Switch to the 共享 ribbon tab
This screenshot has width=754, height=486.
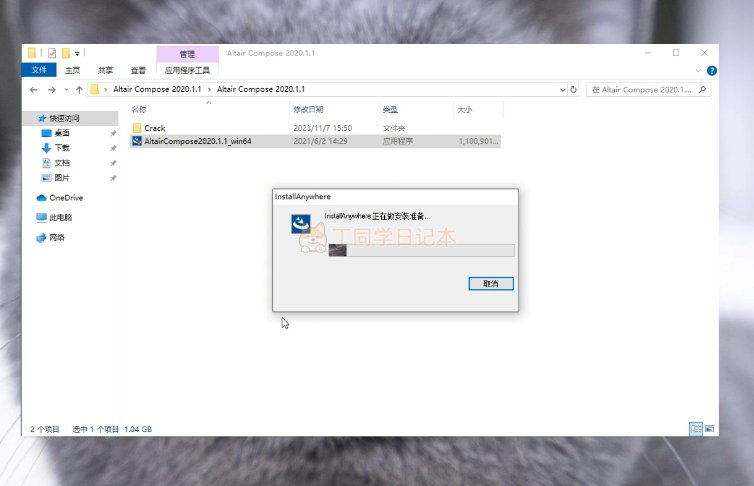(105, 70)
